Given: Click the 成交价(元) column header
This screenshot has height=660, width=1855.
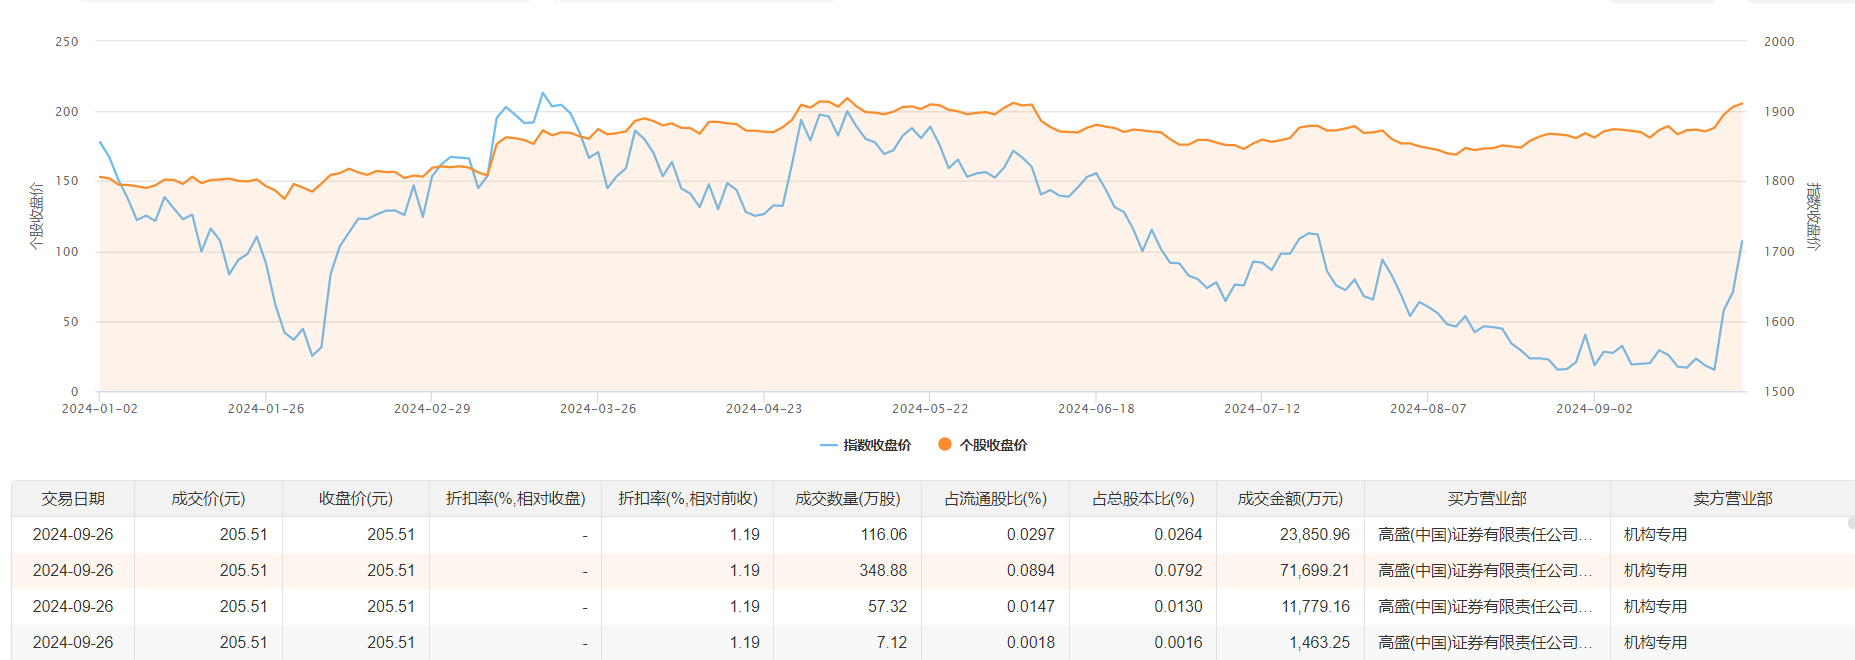Looking at the screenshot, I should pos(208,498).
